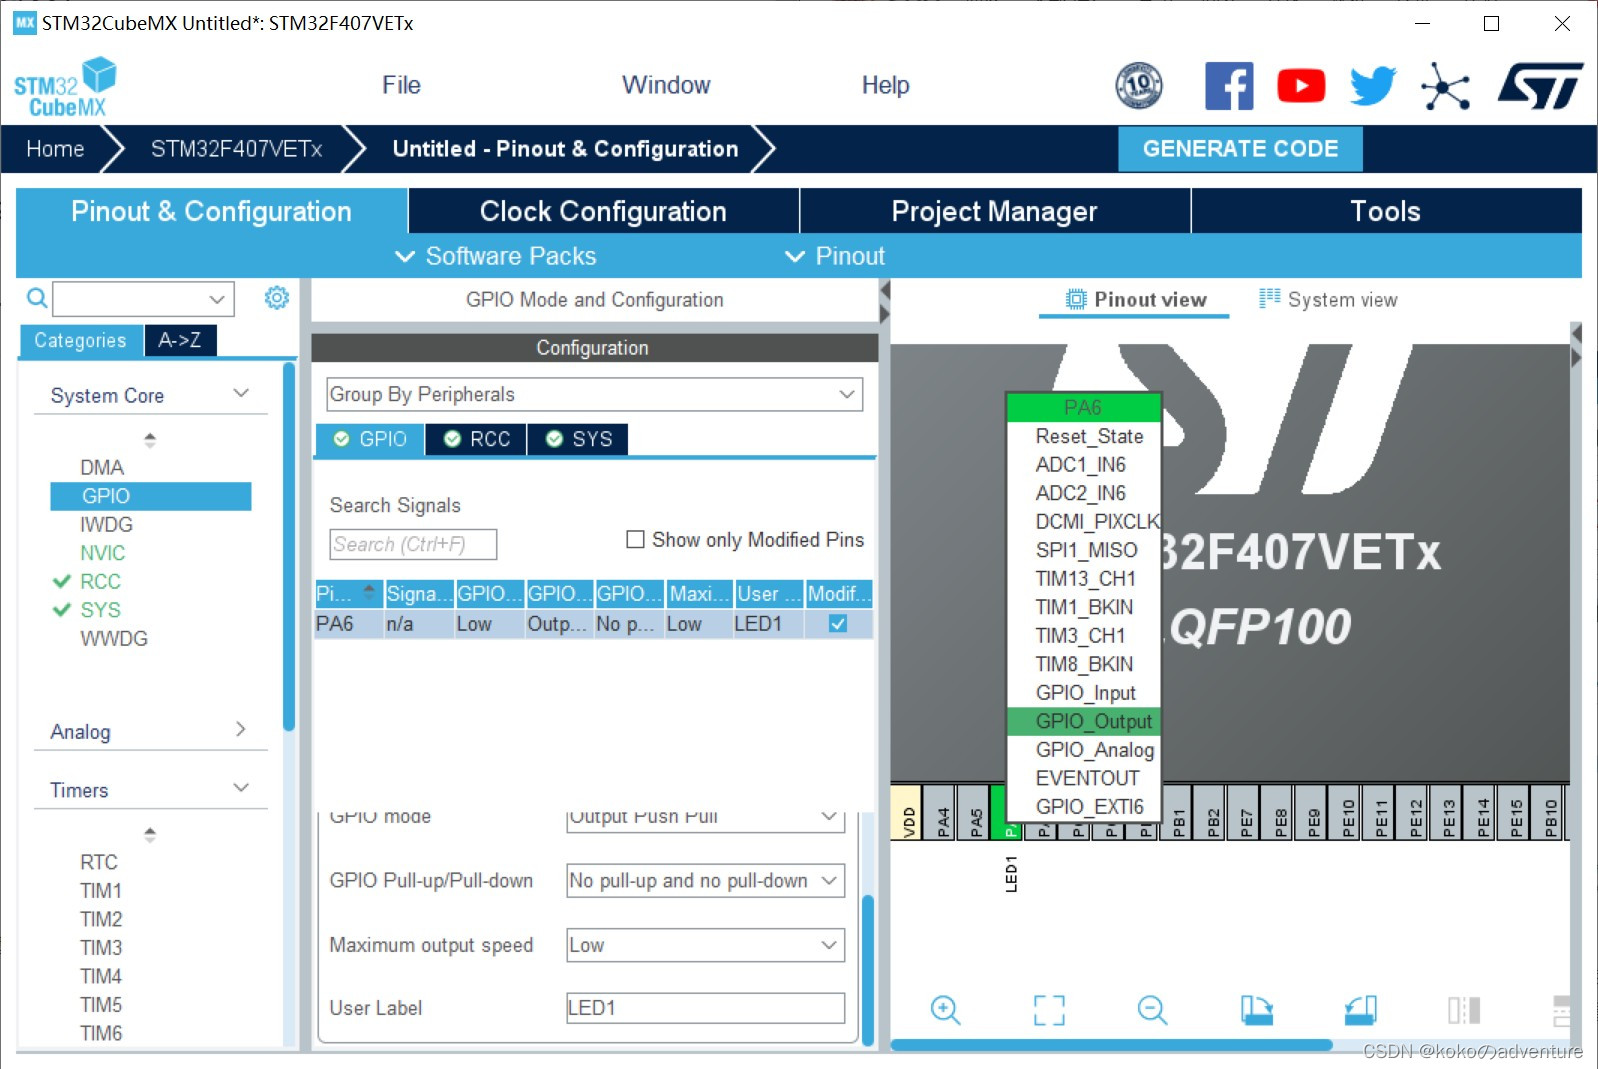The image size is (1598, 1069).
Task: Open the ST logo website icon
Action: pyautogui.click(x=1540, y=86)
